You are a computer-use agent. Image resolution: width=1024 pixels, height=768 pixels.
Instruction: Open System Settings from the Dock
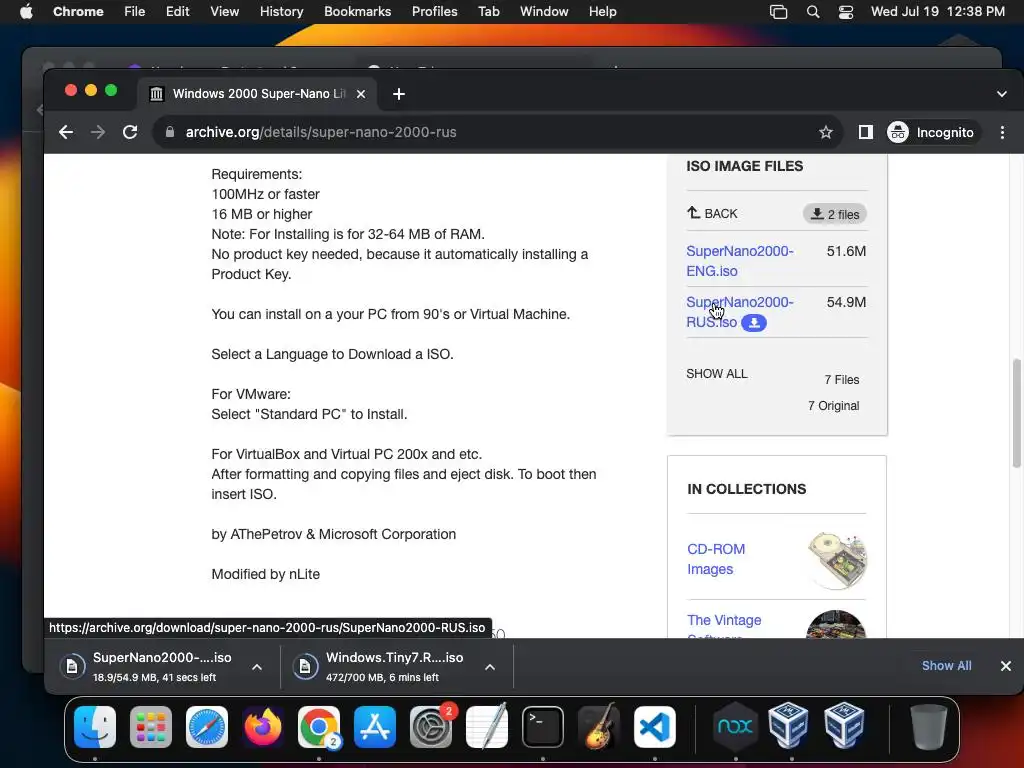point(431,726)
